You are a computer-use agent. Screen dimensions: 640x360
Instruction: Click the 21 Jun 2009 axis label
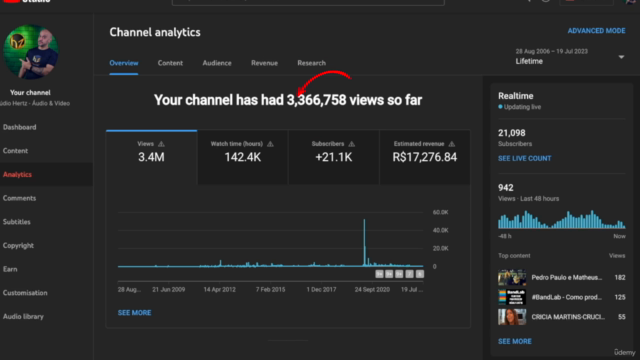click(169, 289)
